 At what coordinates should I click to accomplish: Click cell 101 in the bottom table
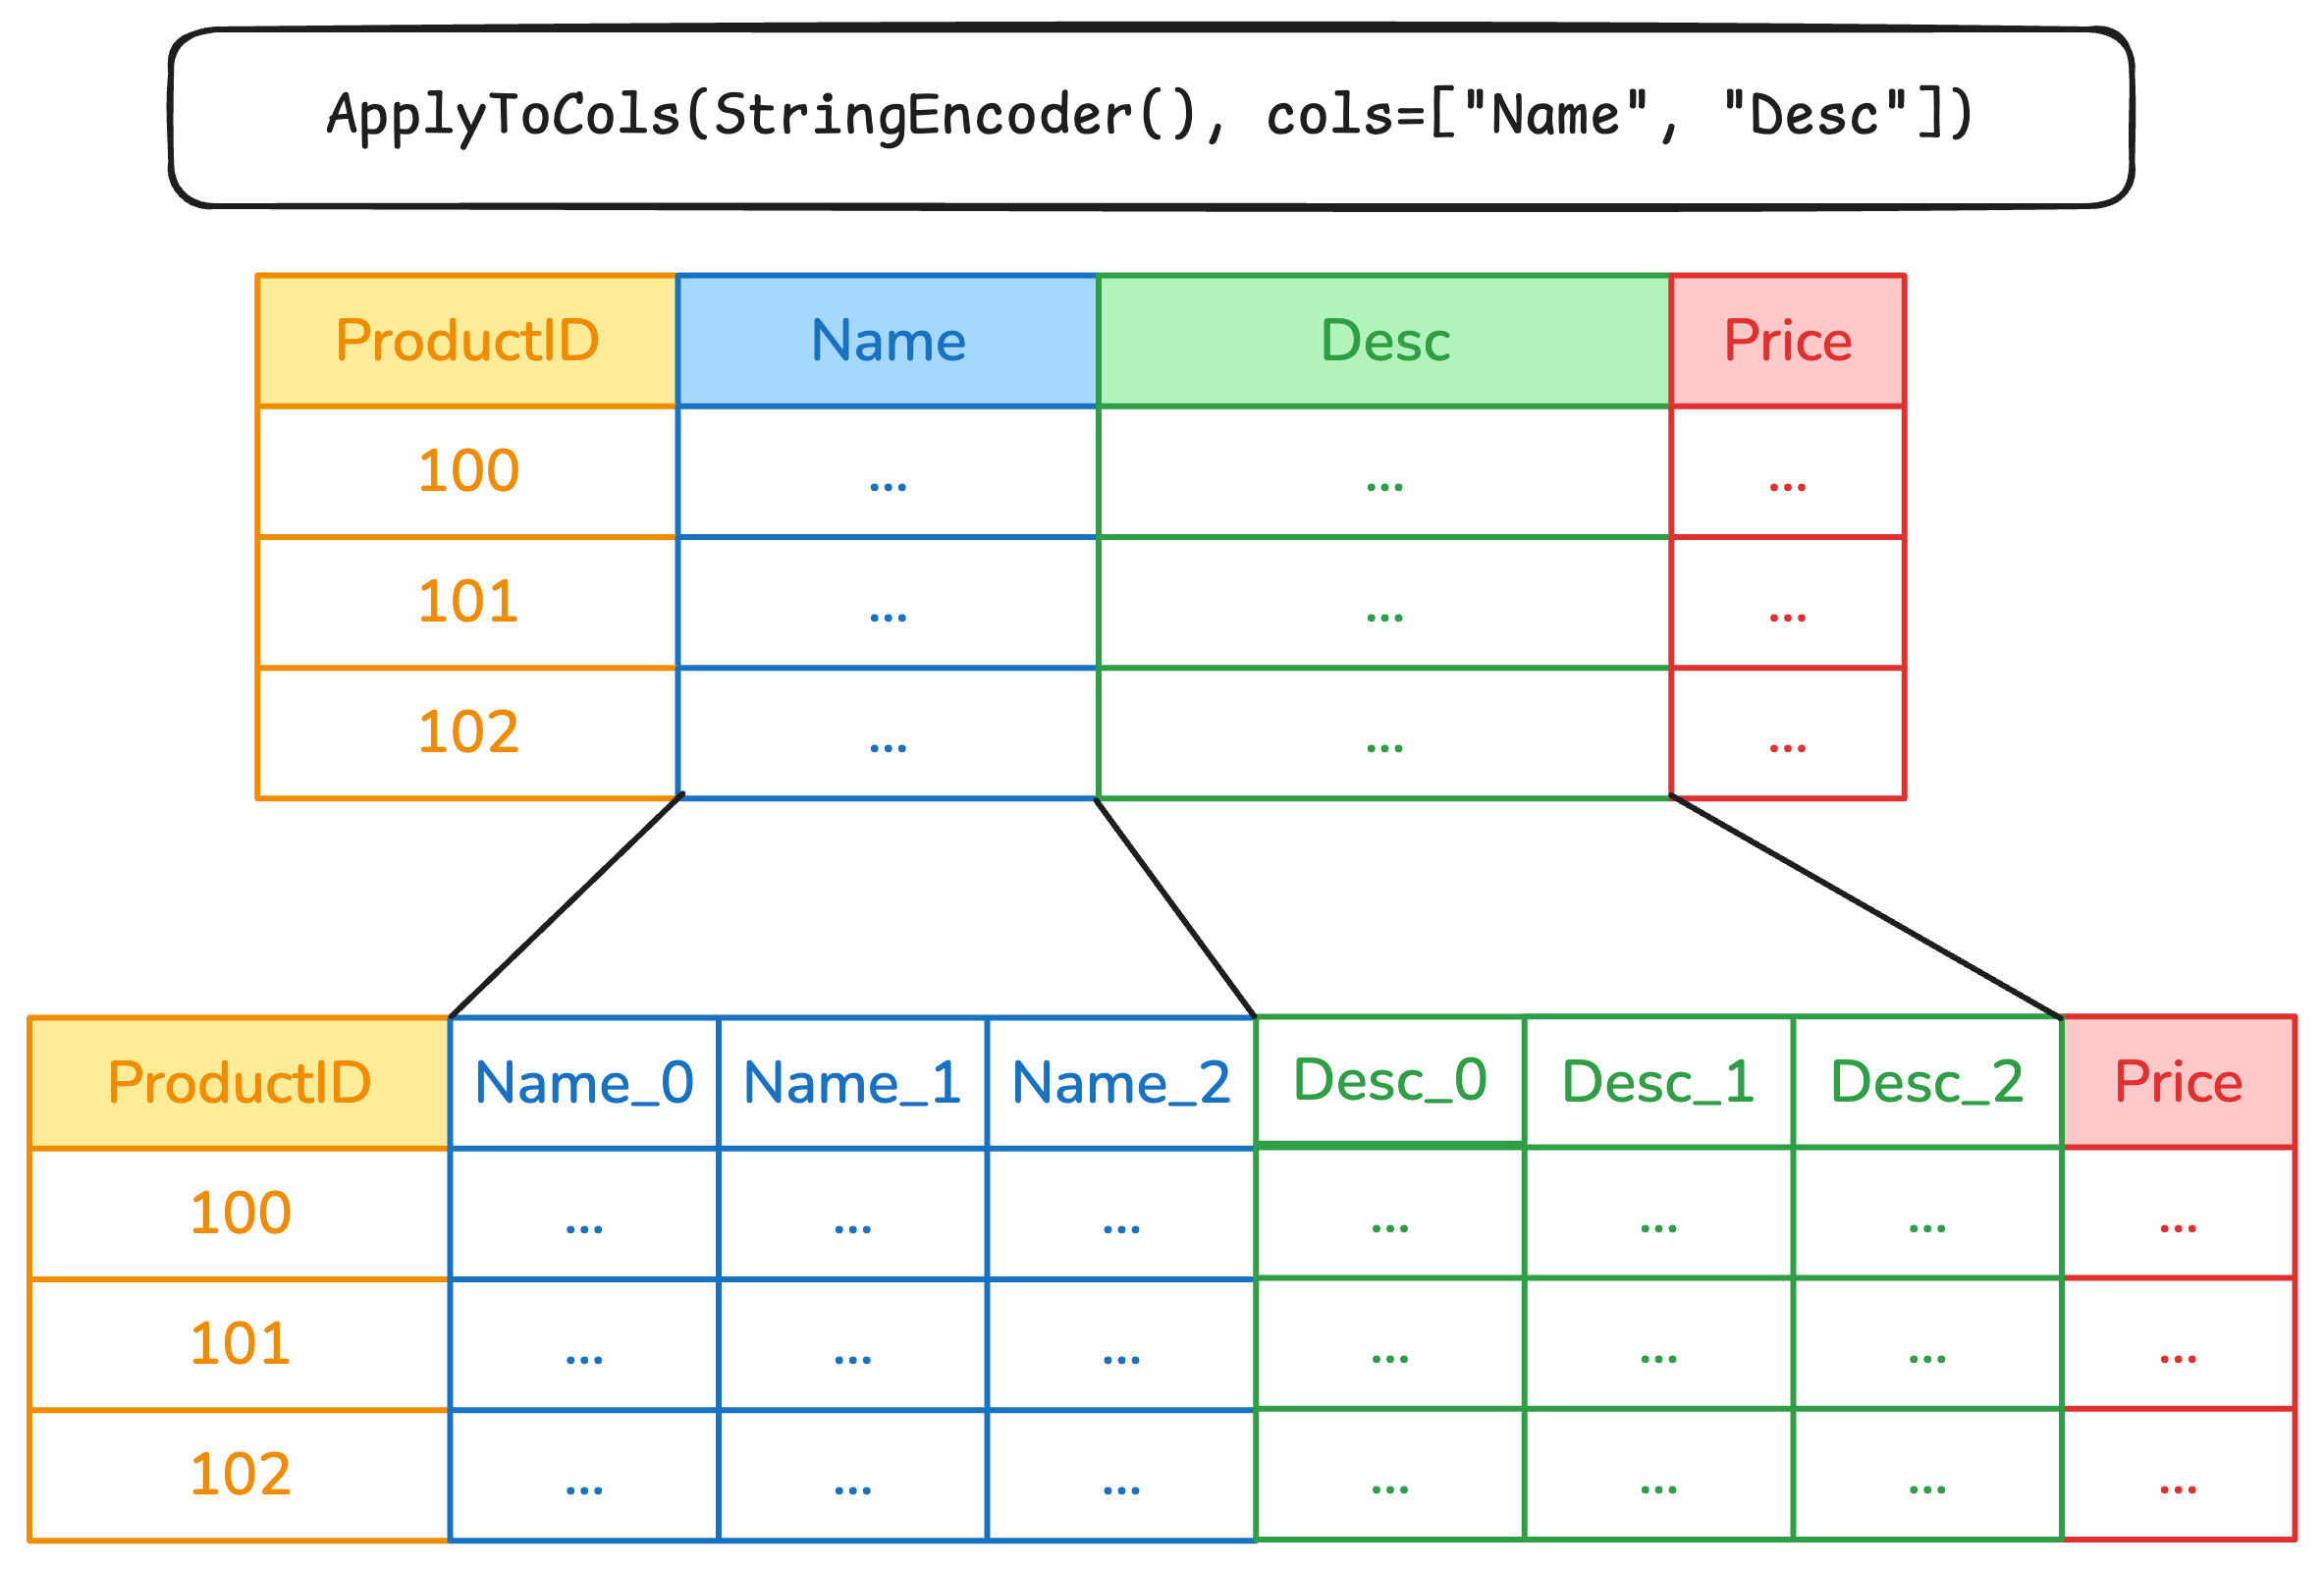[240, 1344]
